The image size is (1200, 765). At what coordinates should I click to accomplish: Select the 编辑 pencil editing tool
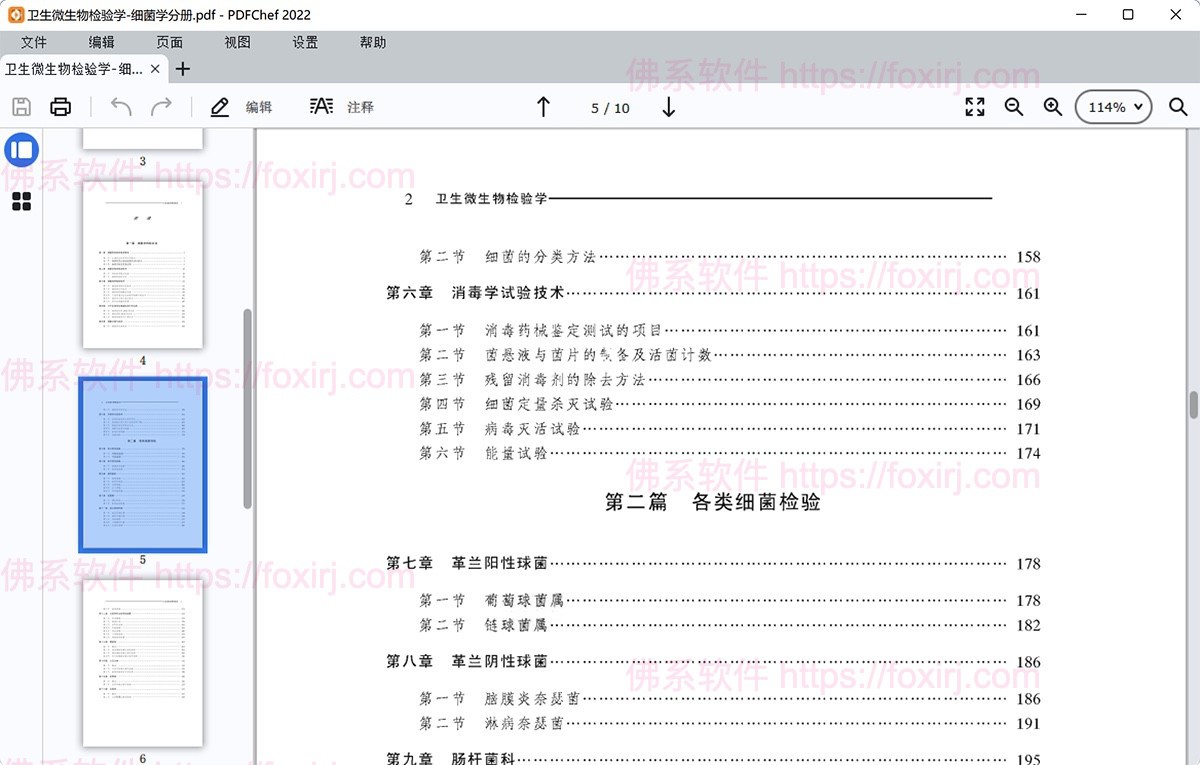[240, 107]
